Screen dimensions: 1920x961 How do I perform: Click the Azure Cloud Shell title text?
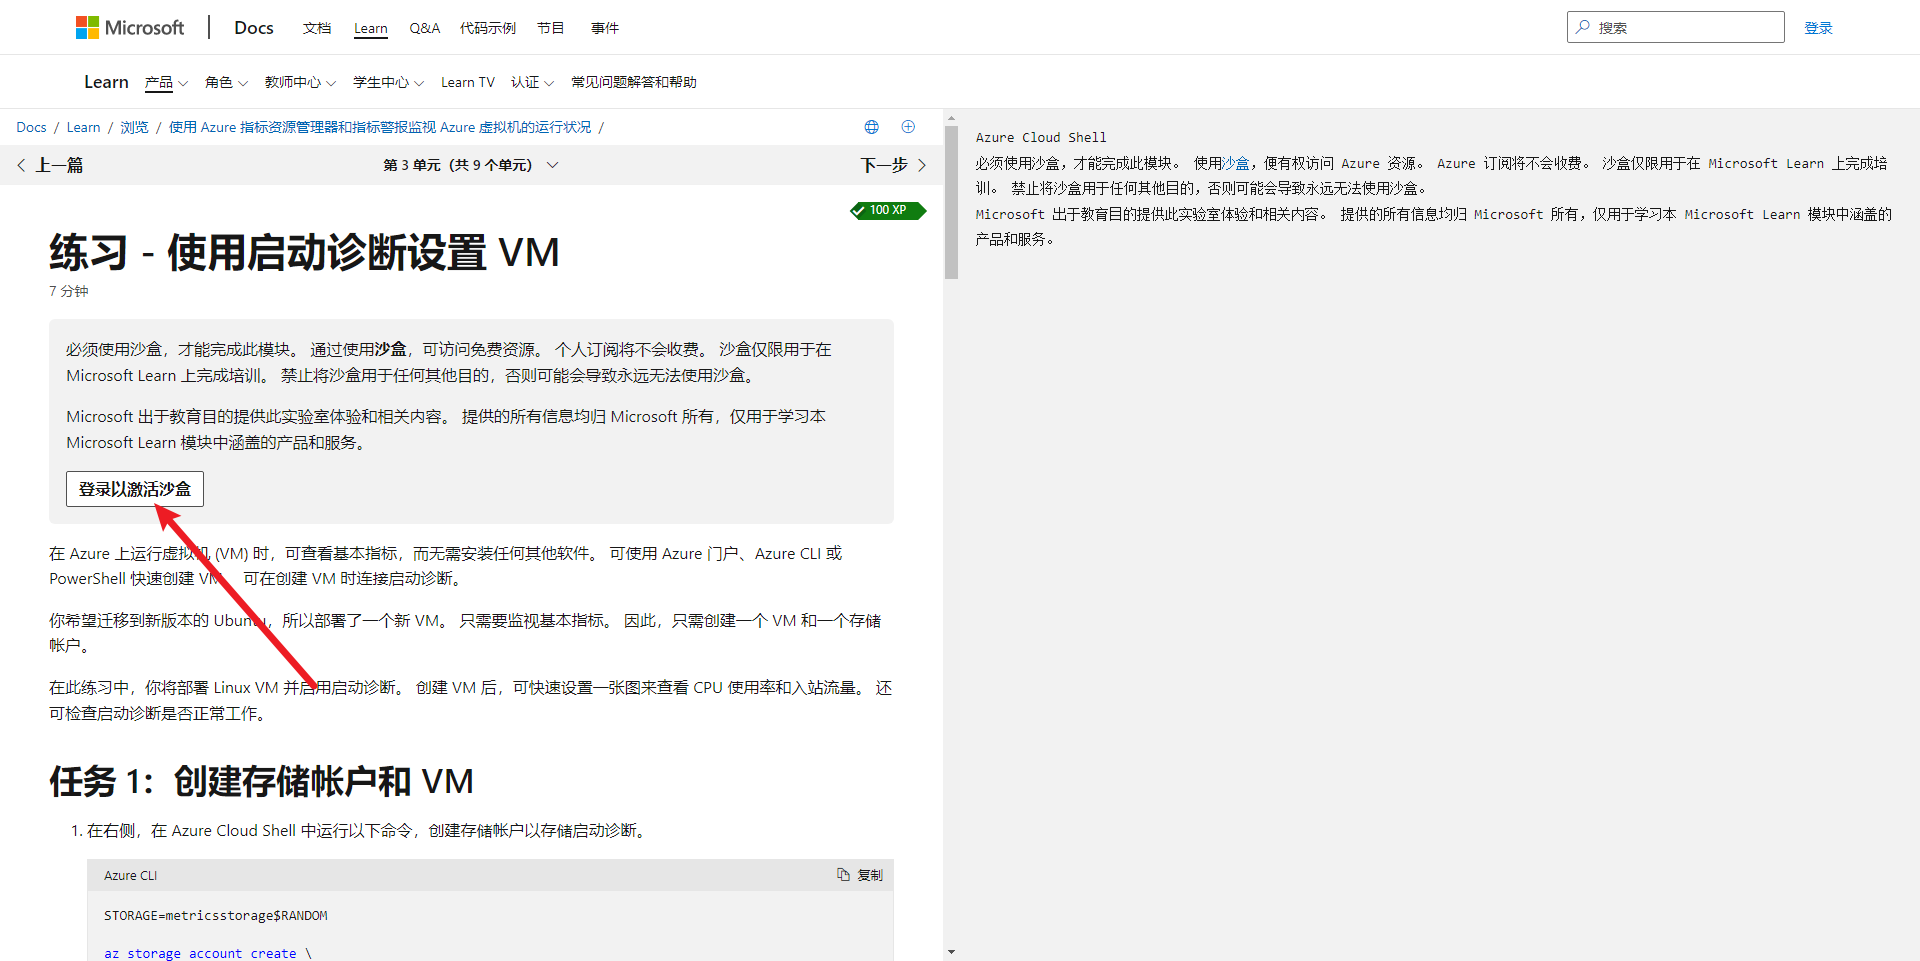coord(1041,137)
